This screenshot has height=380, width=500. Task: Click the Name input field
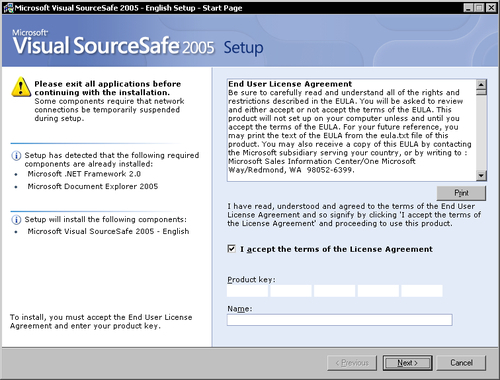pos(340,320)
